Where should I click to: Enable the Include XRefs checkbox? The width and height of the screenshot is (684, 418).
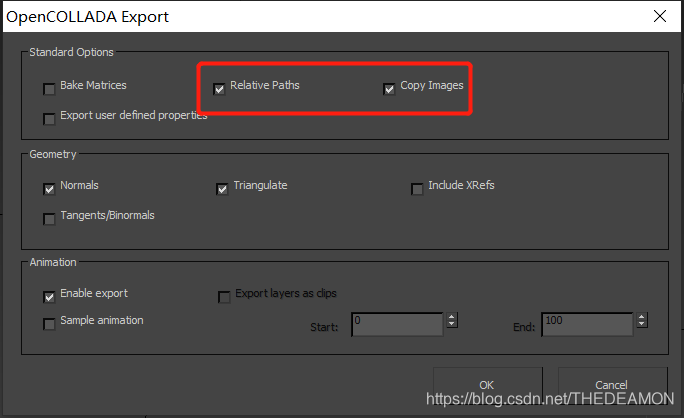tap(417, 189)
